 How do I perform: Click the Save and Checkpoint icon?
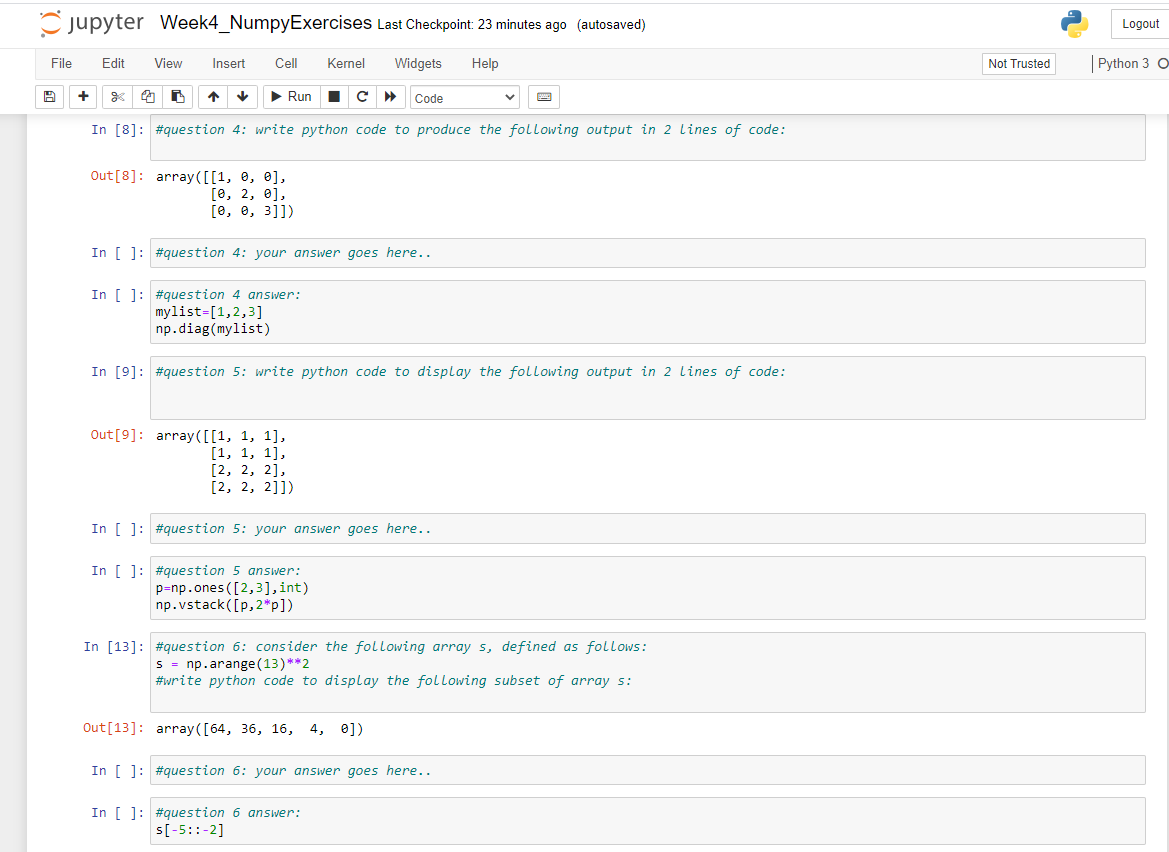point(49,97)
